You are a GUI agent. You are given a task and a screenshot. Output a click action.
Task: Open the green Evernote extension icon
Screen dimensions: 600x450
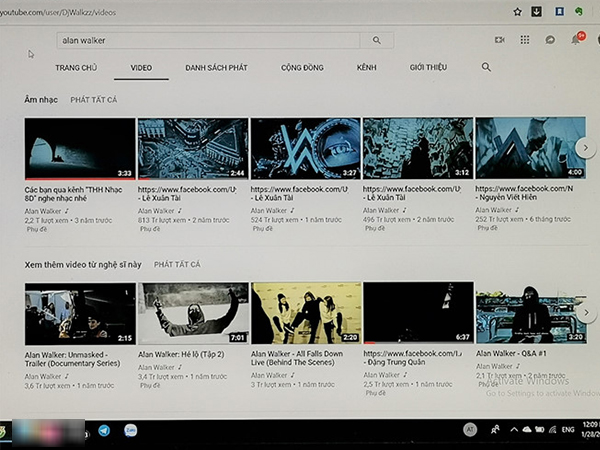click(x=579, y=11)
